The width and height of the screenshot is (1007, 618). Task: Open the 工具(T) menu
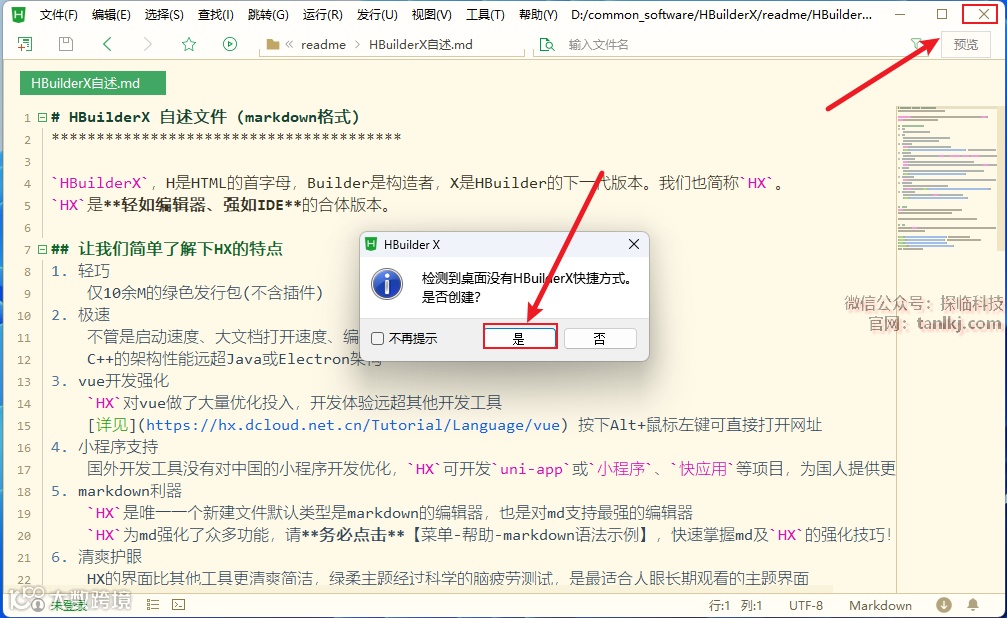[x=485, y=14]
